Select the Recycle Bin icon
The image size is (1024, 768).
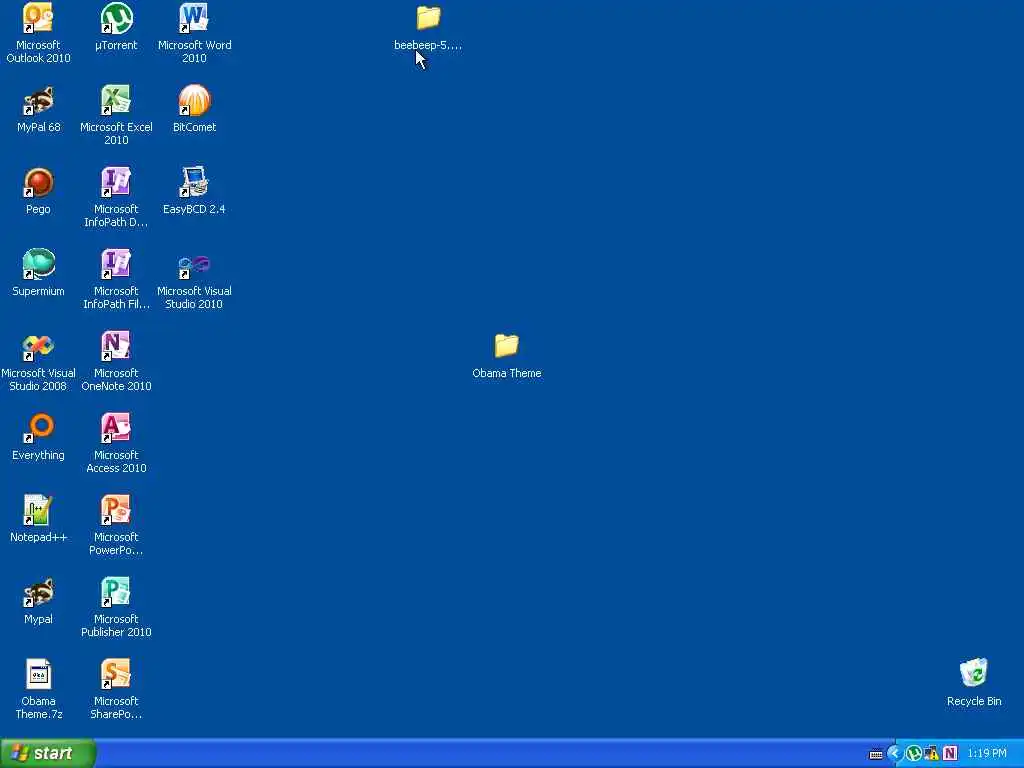974,683
